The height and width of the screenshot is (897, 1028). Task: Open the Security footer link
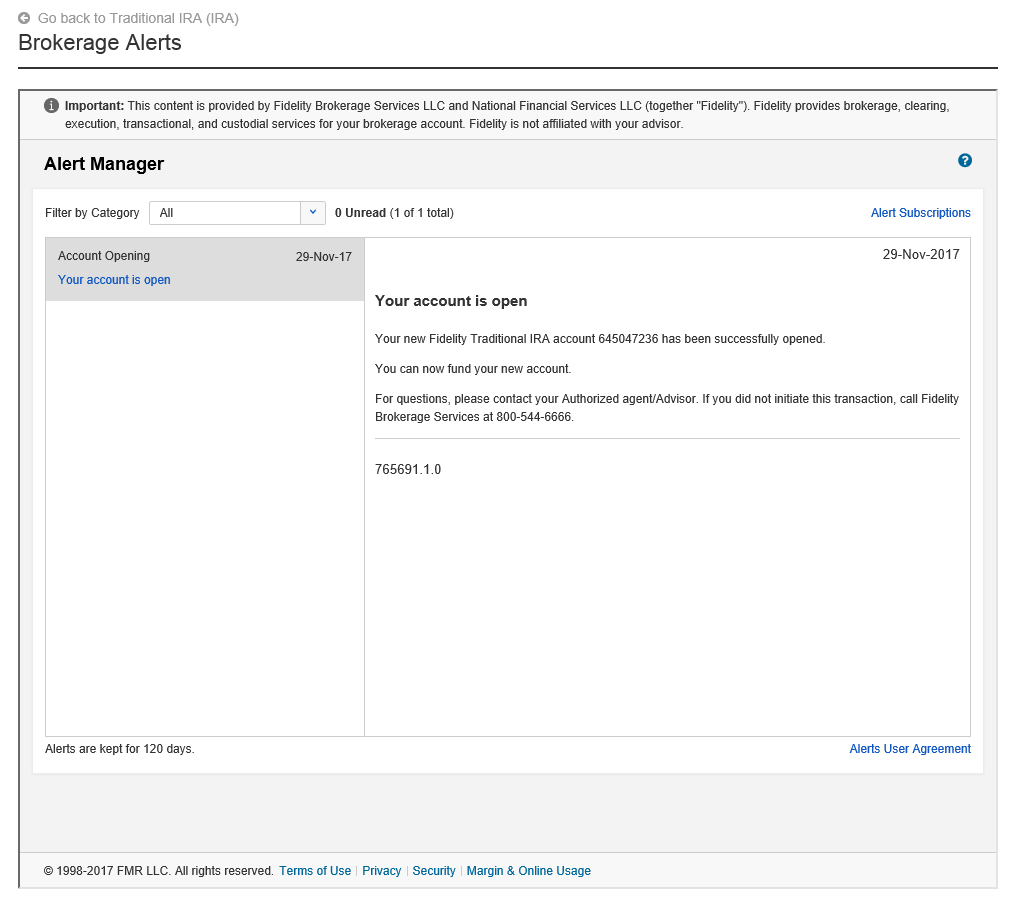pyautogui.click(x=434, y=871)
